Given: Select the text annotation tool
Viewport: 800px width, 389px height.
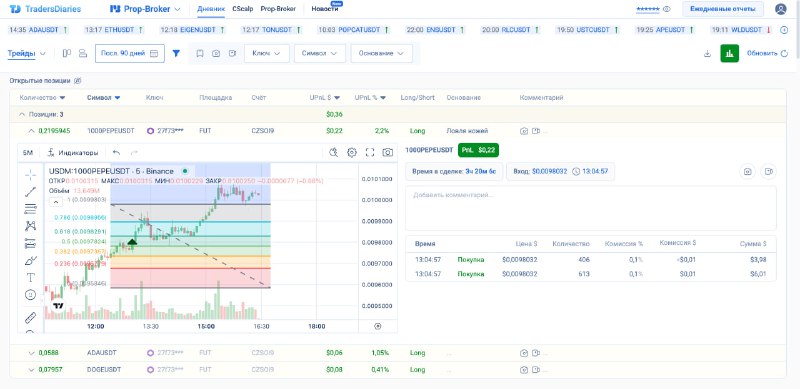Looking at the screenshot, I should tap(30, 277).
